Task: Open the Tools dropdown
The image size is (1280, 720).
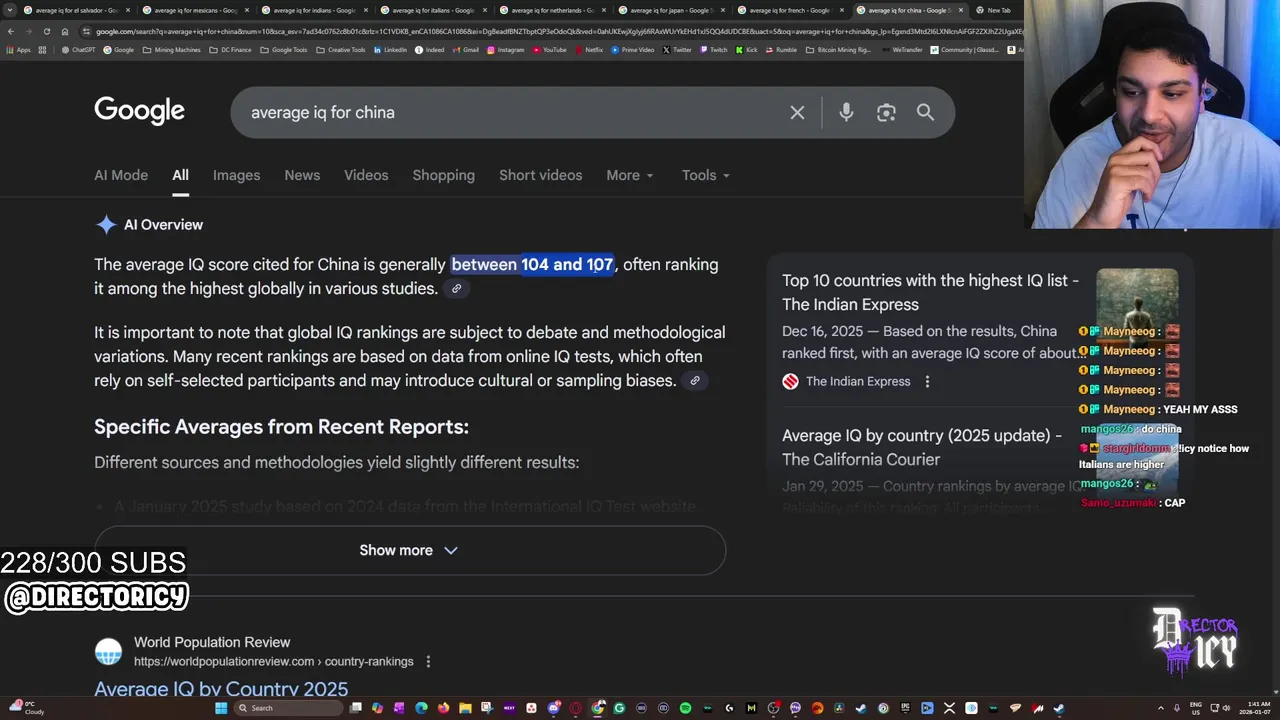Action: click(x=705, y=175)
